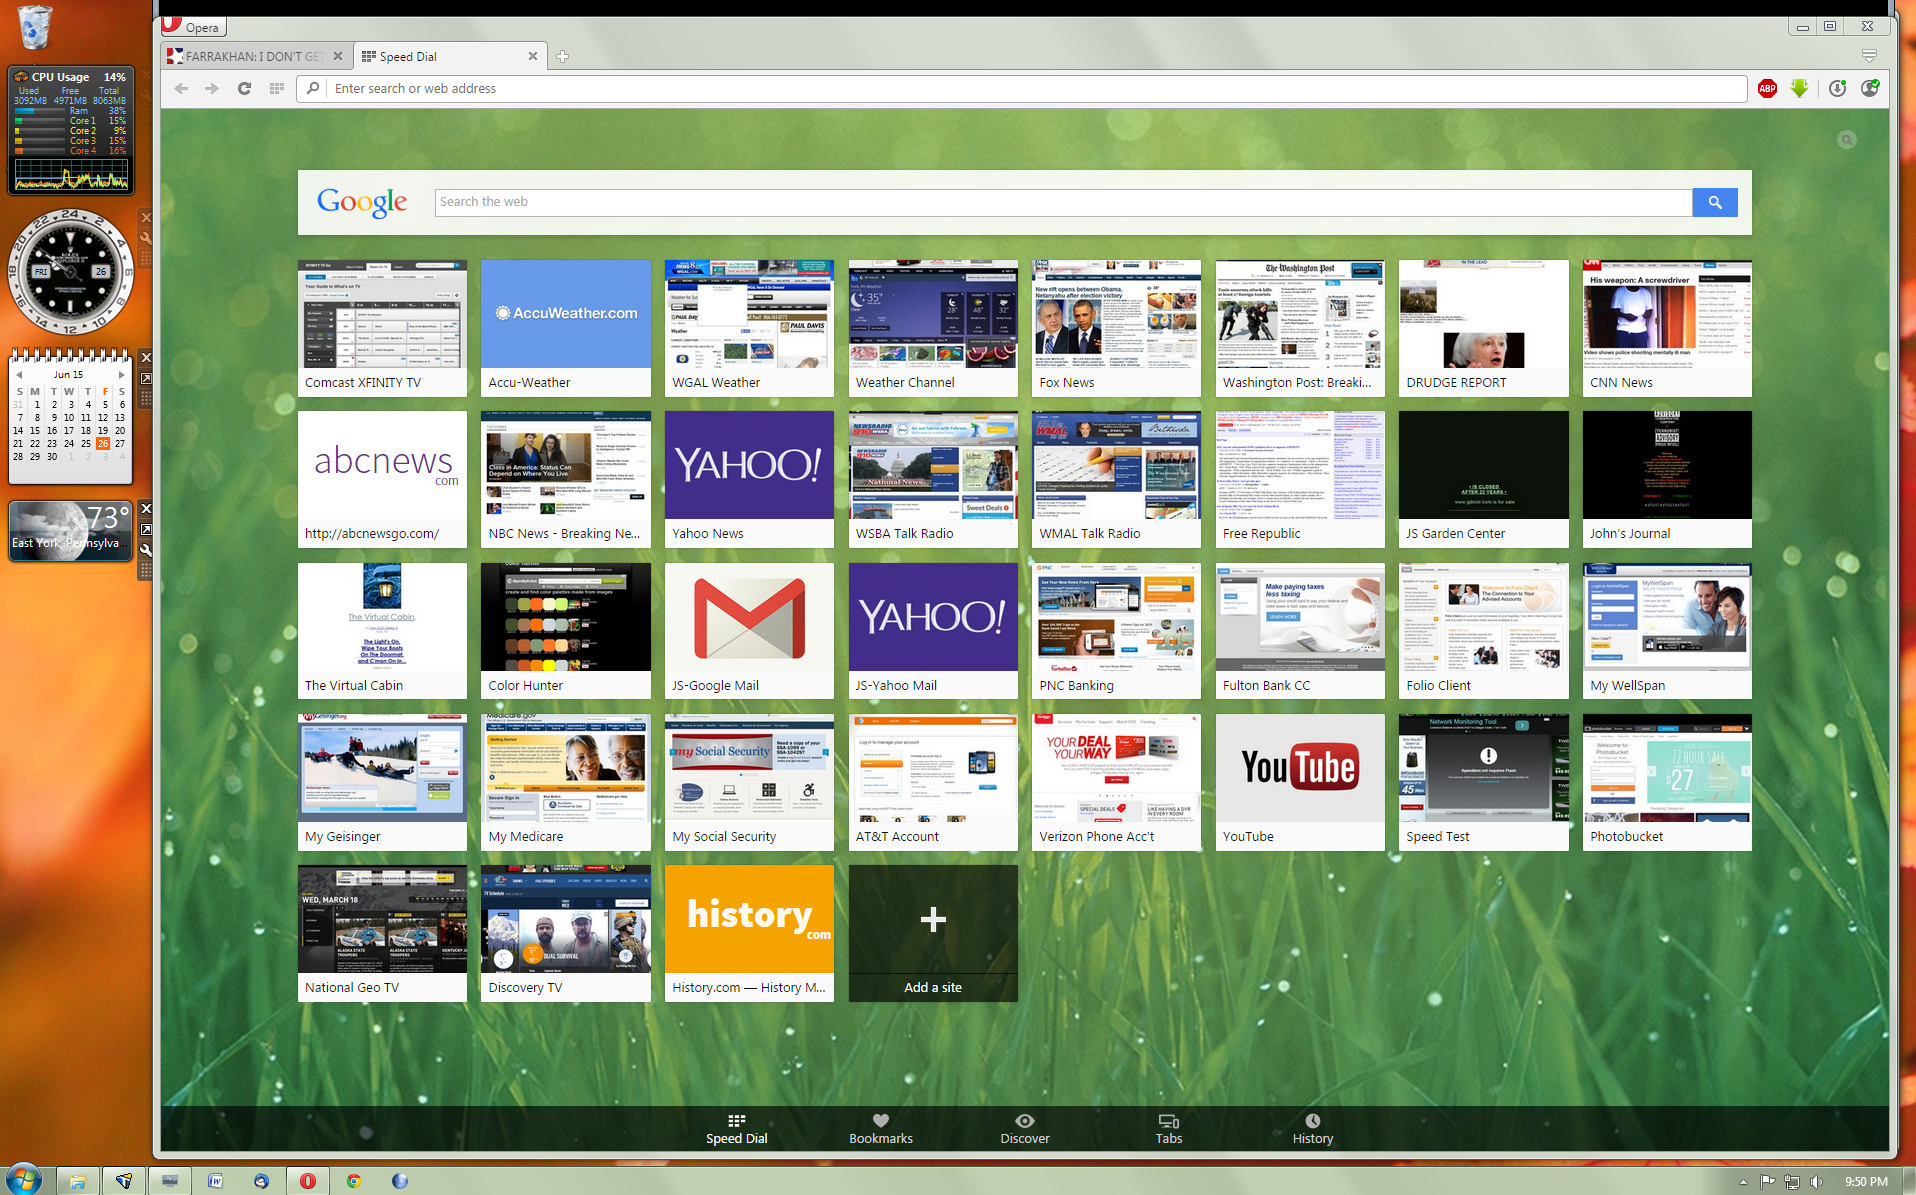Click the green download arrow extension icon
The height and width of the screenshot is (1195, 1916).
pyautogui.click(x=1799, y=89)
